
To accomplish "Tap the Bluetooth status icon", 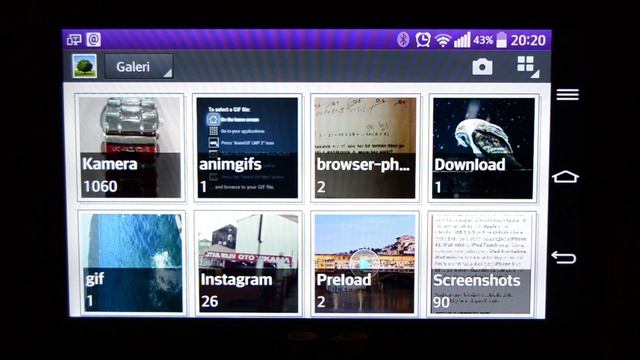I will (x=403, y=40).
